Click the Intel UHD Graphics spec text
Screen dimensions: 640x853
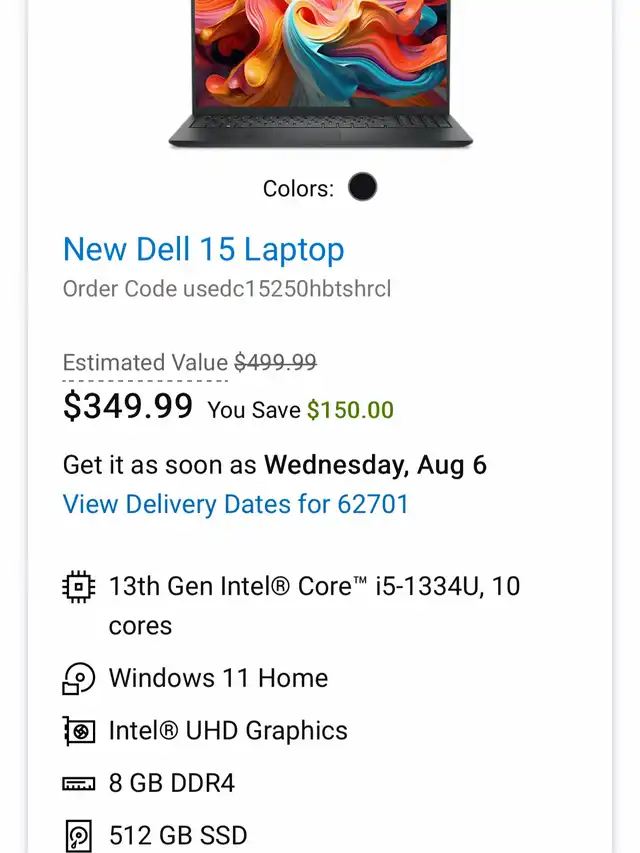pos(228,731)
